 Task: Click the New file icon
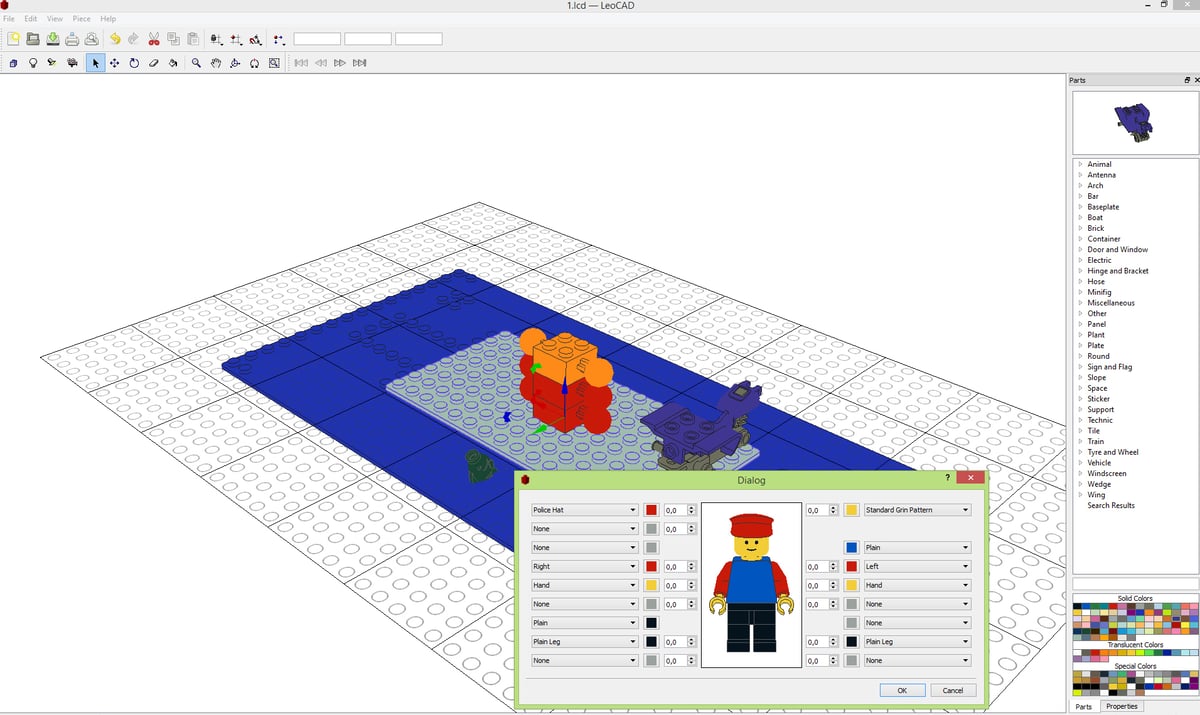click(x=13, y=39)
